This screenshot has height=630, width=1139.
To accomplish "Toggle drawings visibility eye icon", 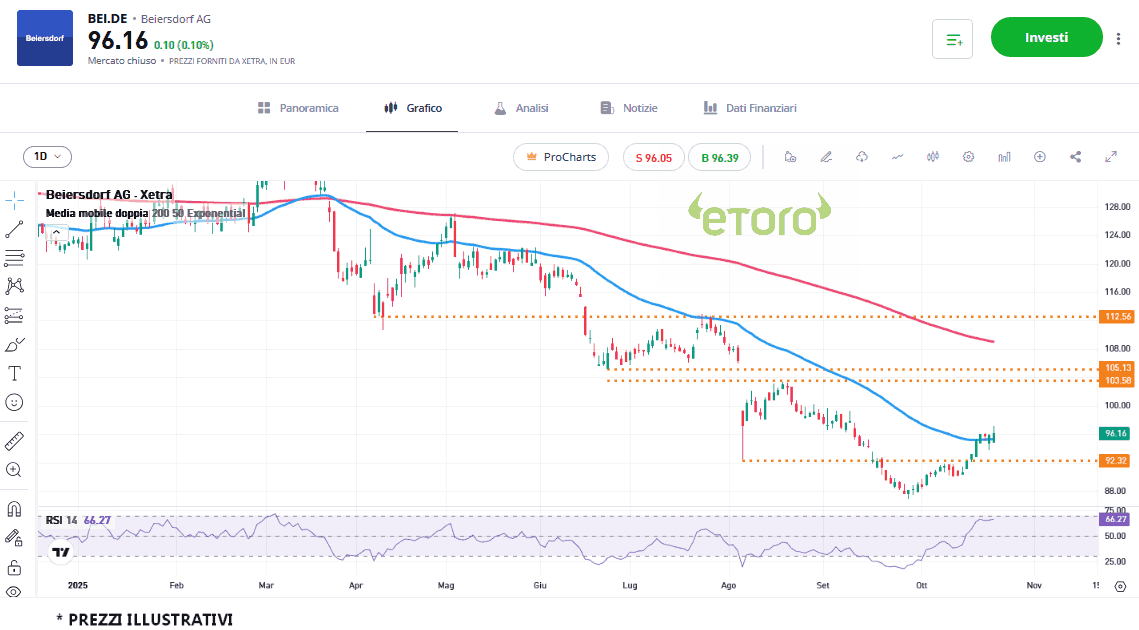I will (15, 592).
